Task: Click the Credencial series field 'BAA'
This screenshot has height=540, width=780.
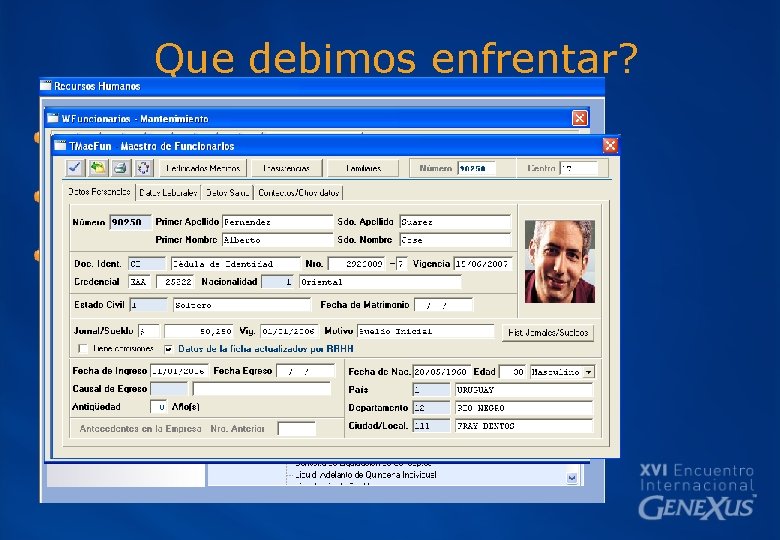Action: pos(139,282)
